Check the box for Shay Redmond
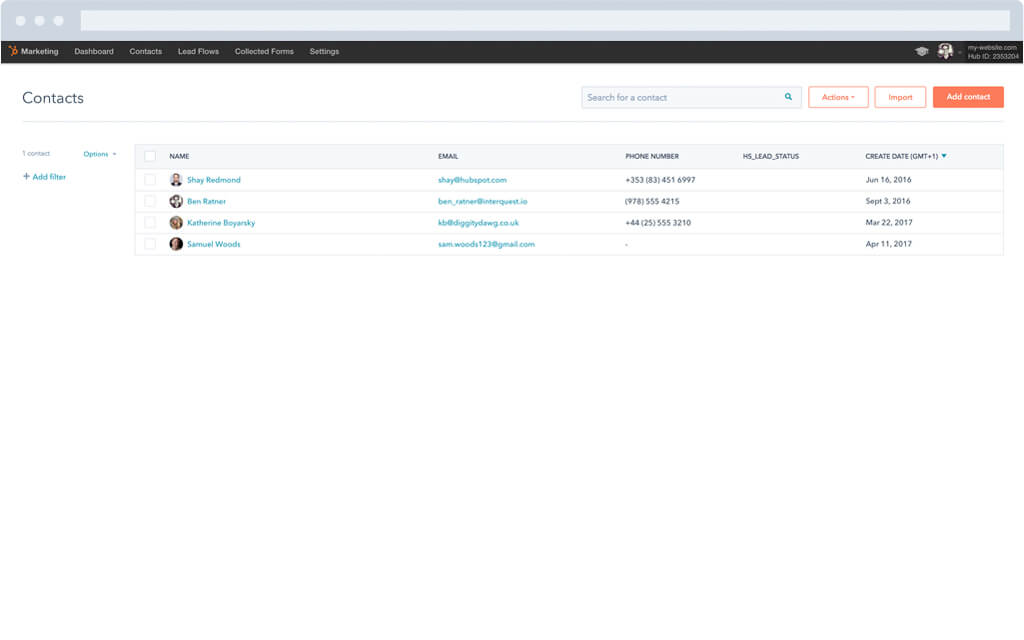This screenshot has height=640, width=1024. (x=150, y=180)
